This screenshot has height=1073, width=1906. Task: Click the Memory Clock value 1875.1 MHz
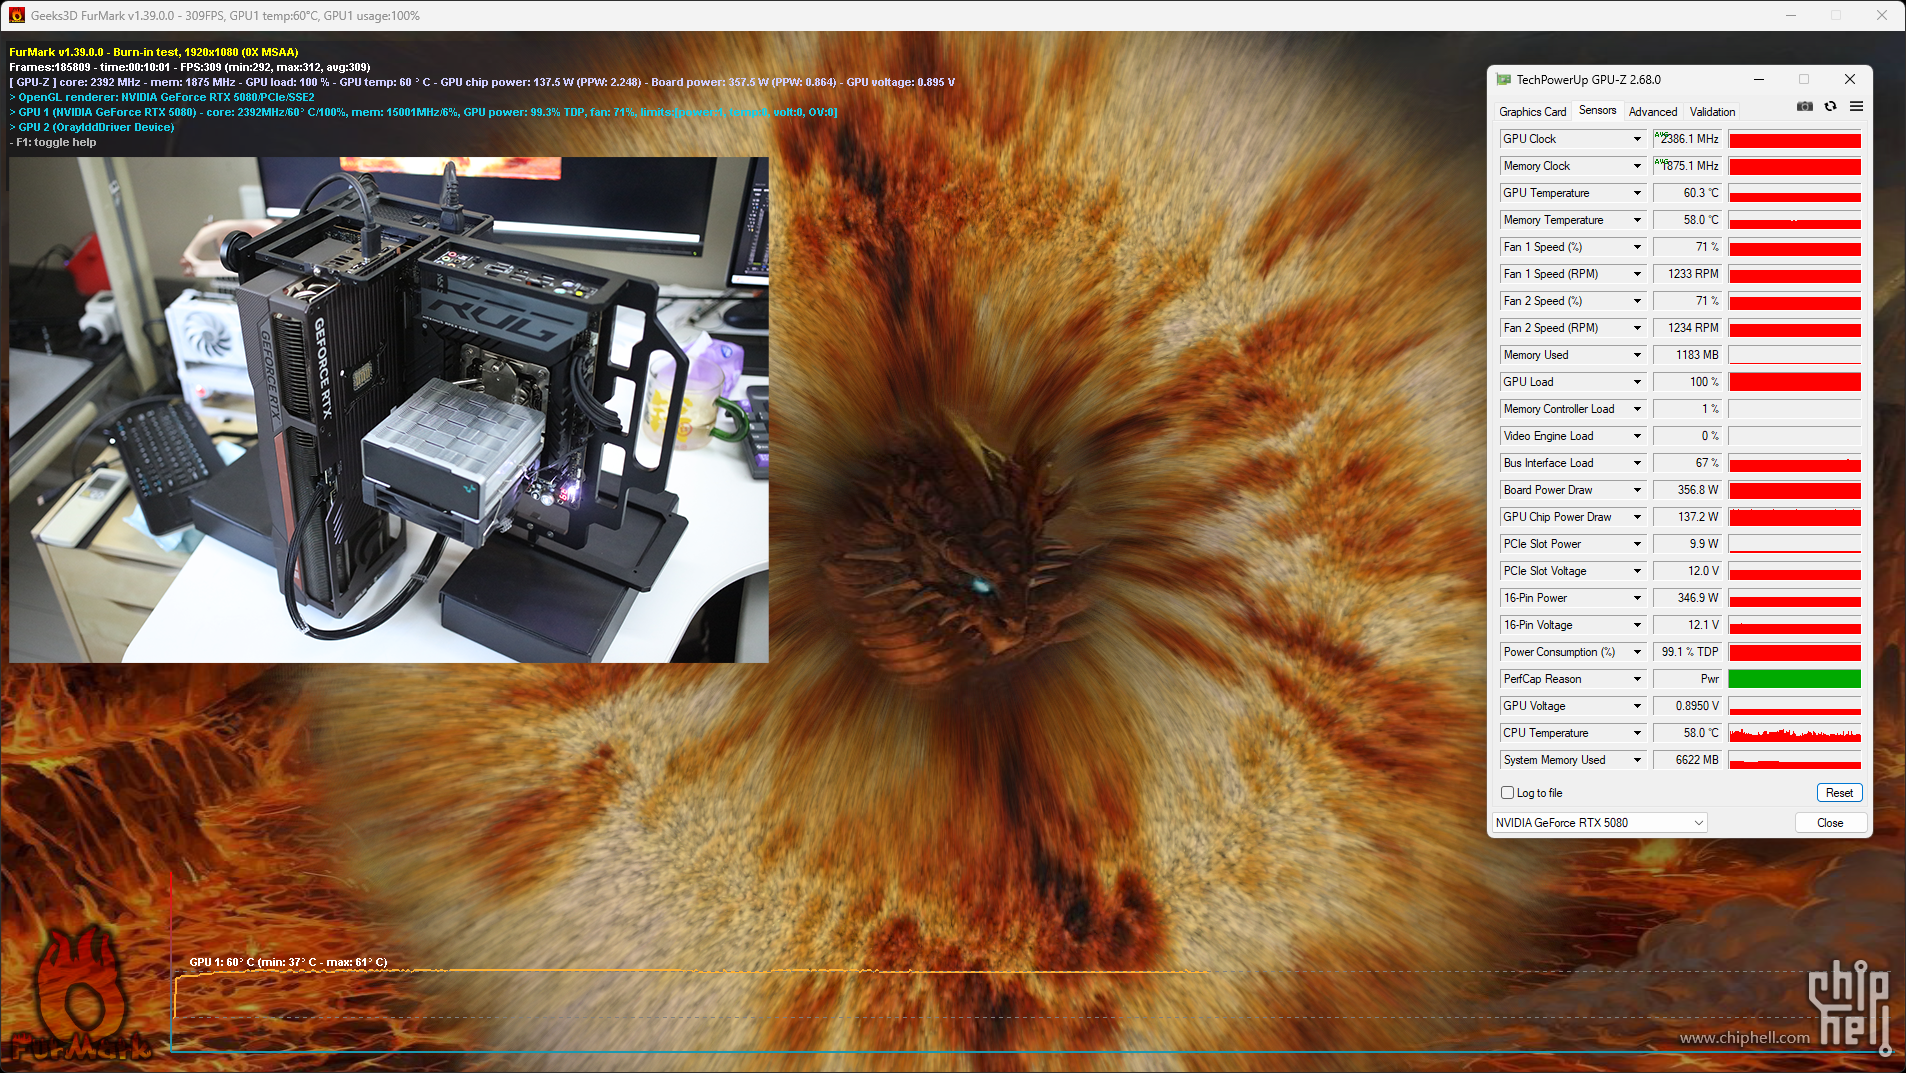click(1688, 166)
